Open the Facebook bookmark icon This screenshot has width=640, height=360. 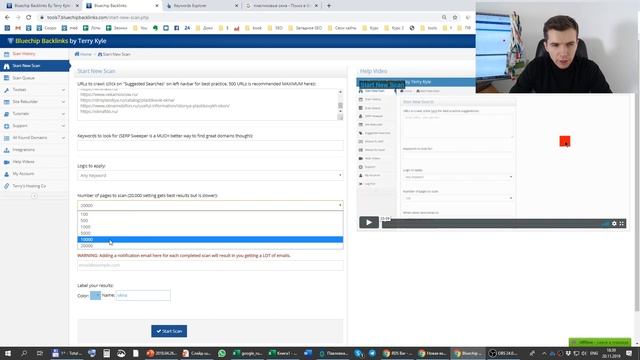click(x=177, y=28)
